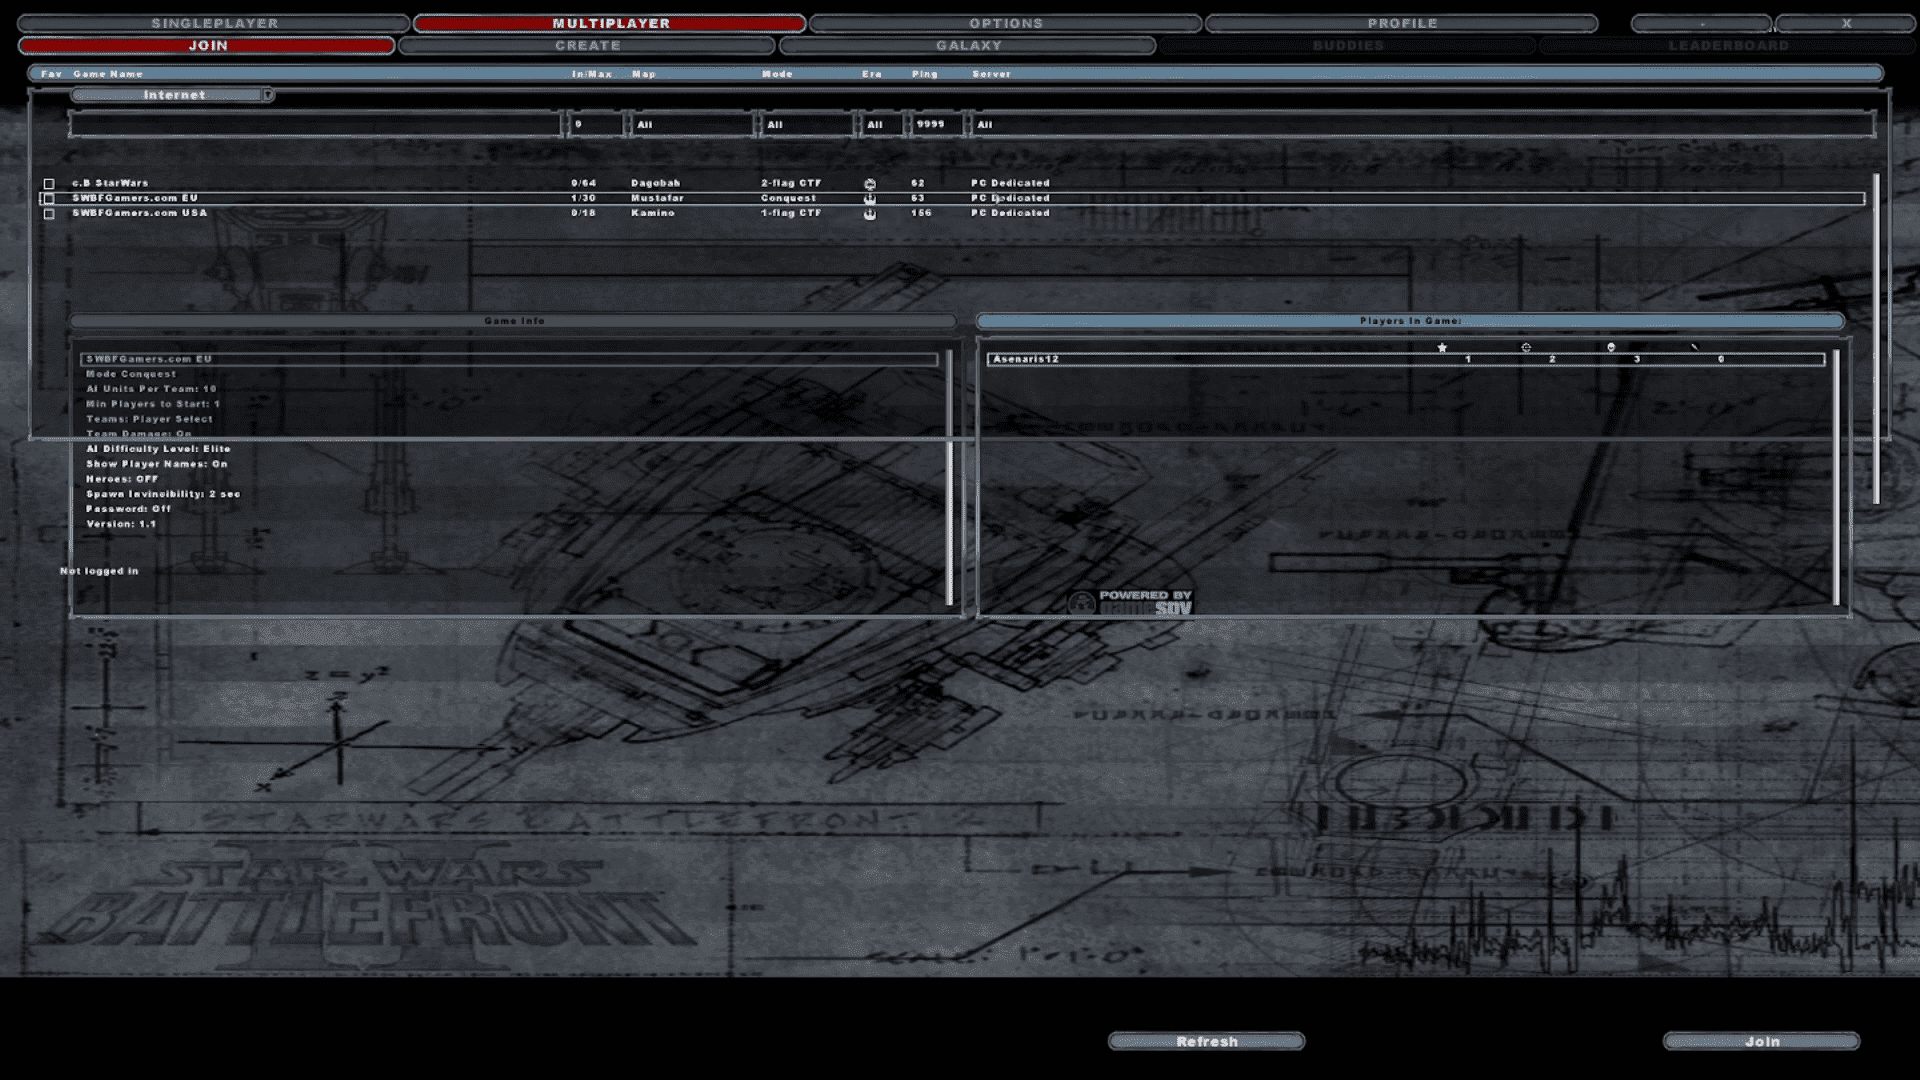Image resolution: width=1920 pixels, height=1080 pixels.
Task: Select the Join sub-tab
Action: pos(207,46)
